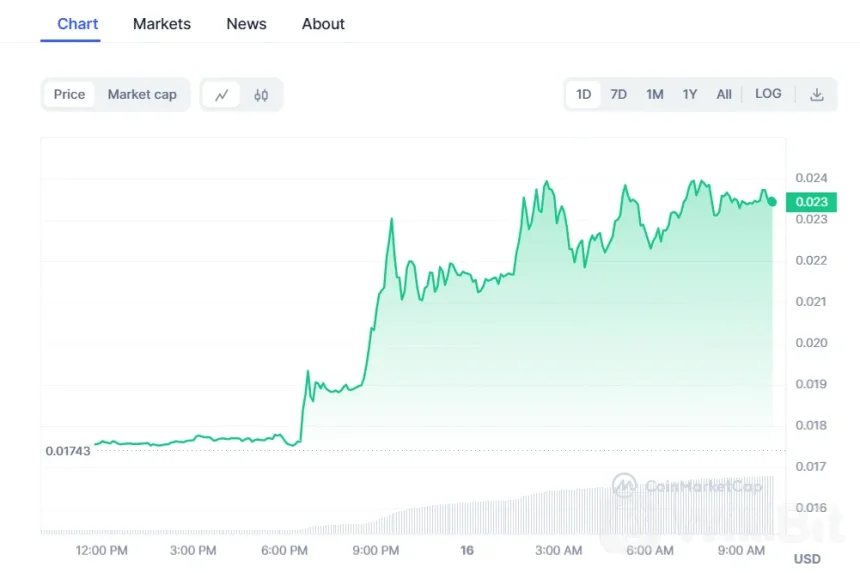860x573 pixels.
Task: Go to the News tab
Action: click(246, 23)
